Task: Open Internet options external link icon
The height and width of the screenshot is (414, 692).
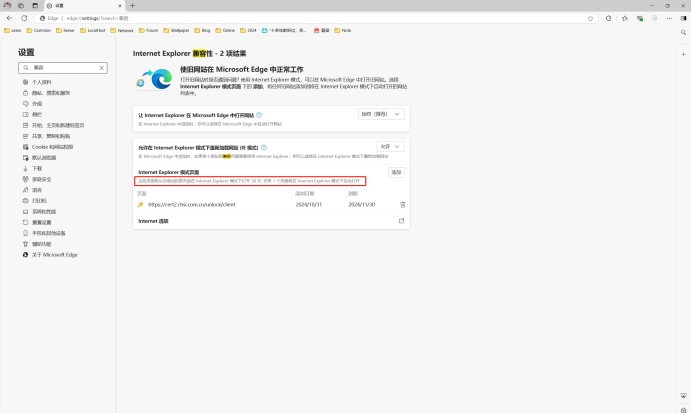Action: pyautogui.click(x=401, y=220)
